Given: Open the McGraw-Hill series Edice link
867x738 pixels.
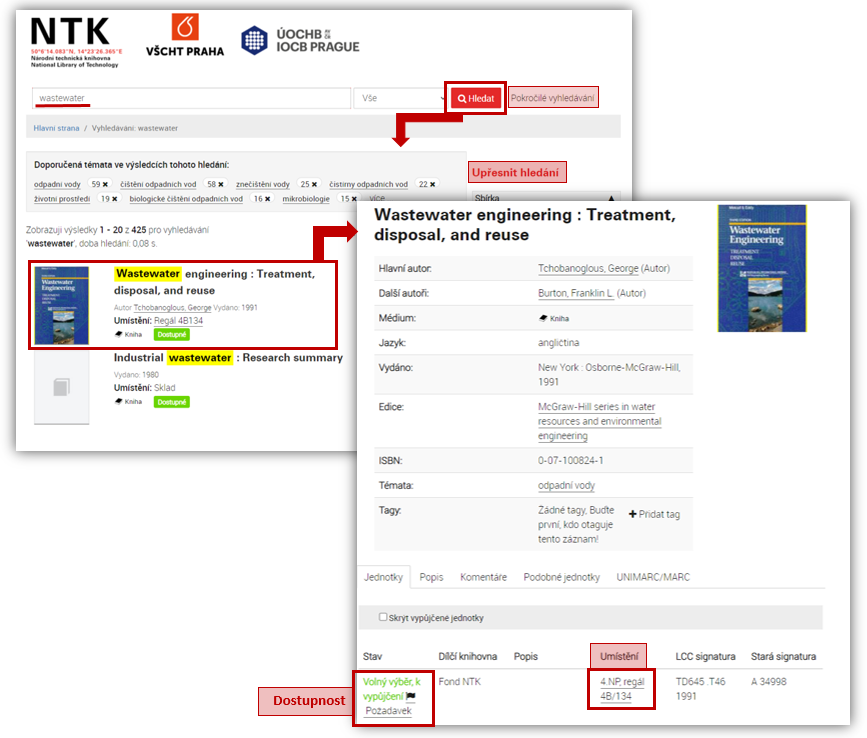Looking at the screenshot, I should 599,421.
